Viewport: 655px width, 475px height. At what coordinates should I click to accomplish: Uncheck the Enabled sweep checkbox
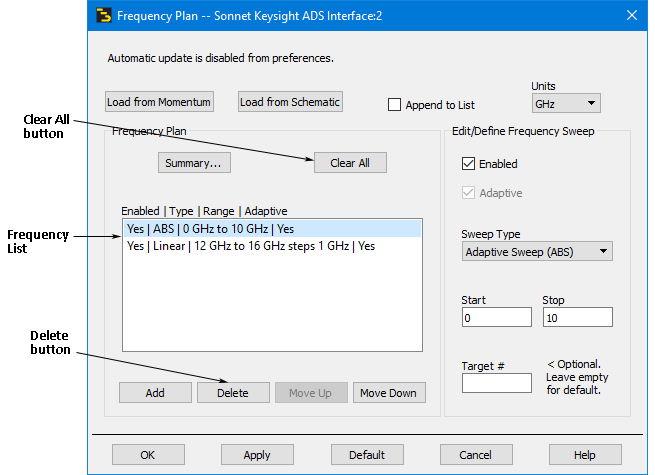click(468, 164)
